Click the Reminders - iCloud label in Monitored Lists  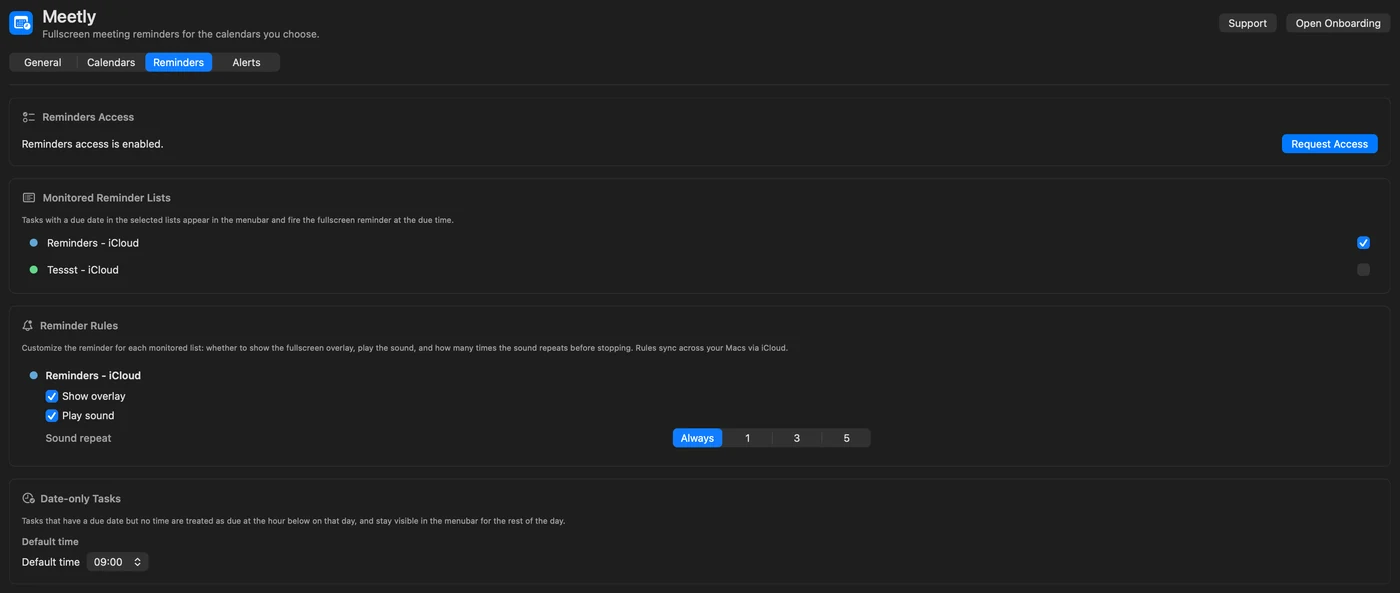(93, 243)
